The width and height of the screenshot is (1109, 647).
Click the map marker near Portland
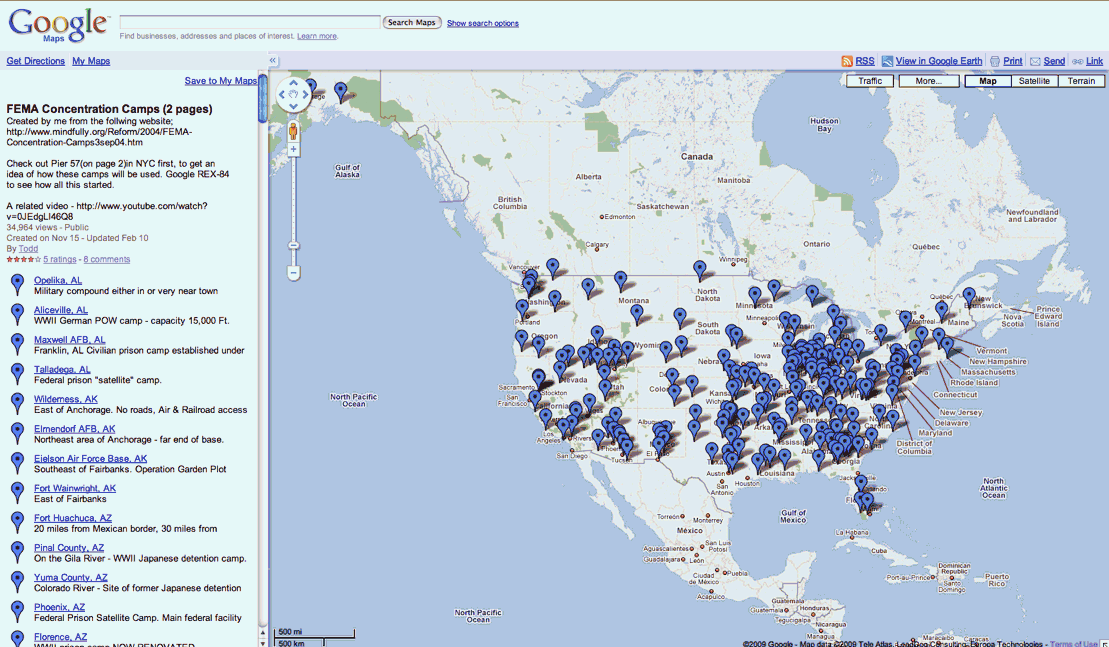click(523, 309)
